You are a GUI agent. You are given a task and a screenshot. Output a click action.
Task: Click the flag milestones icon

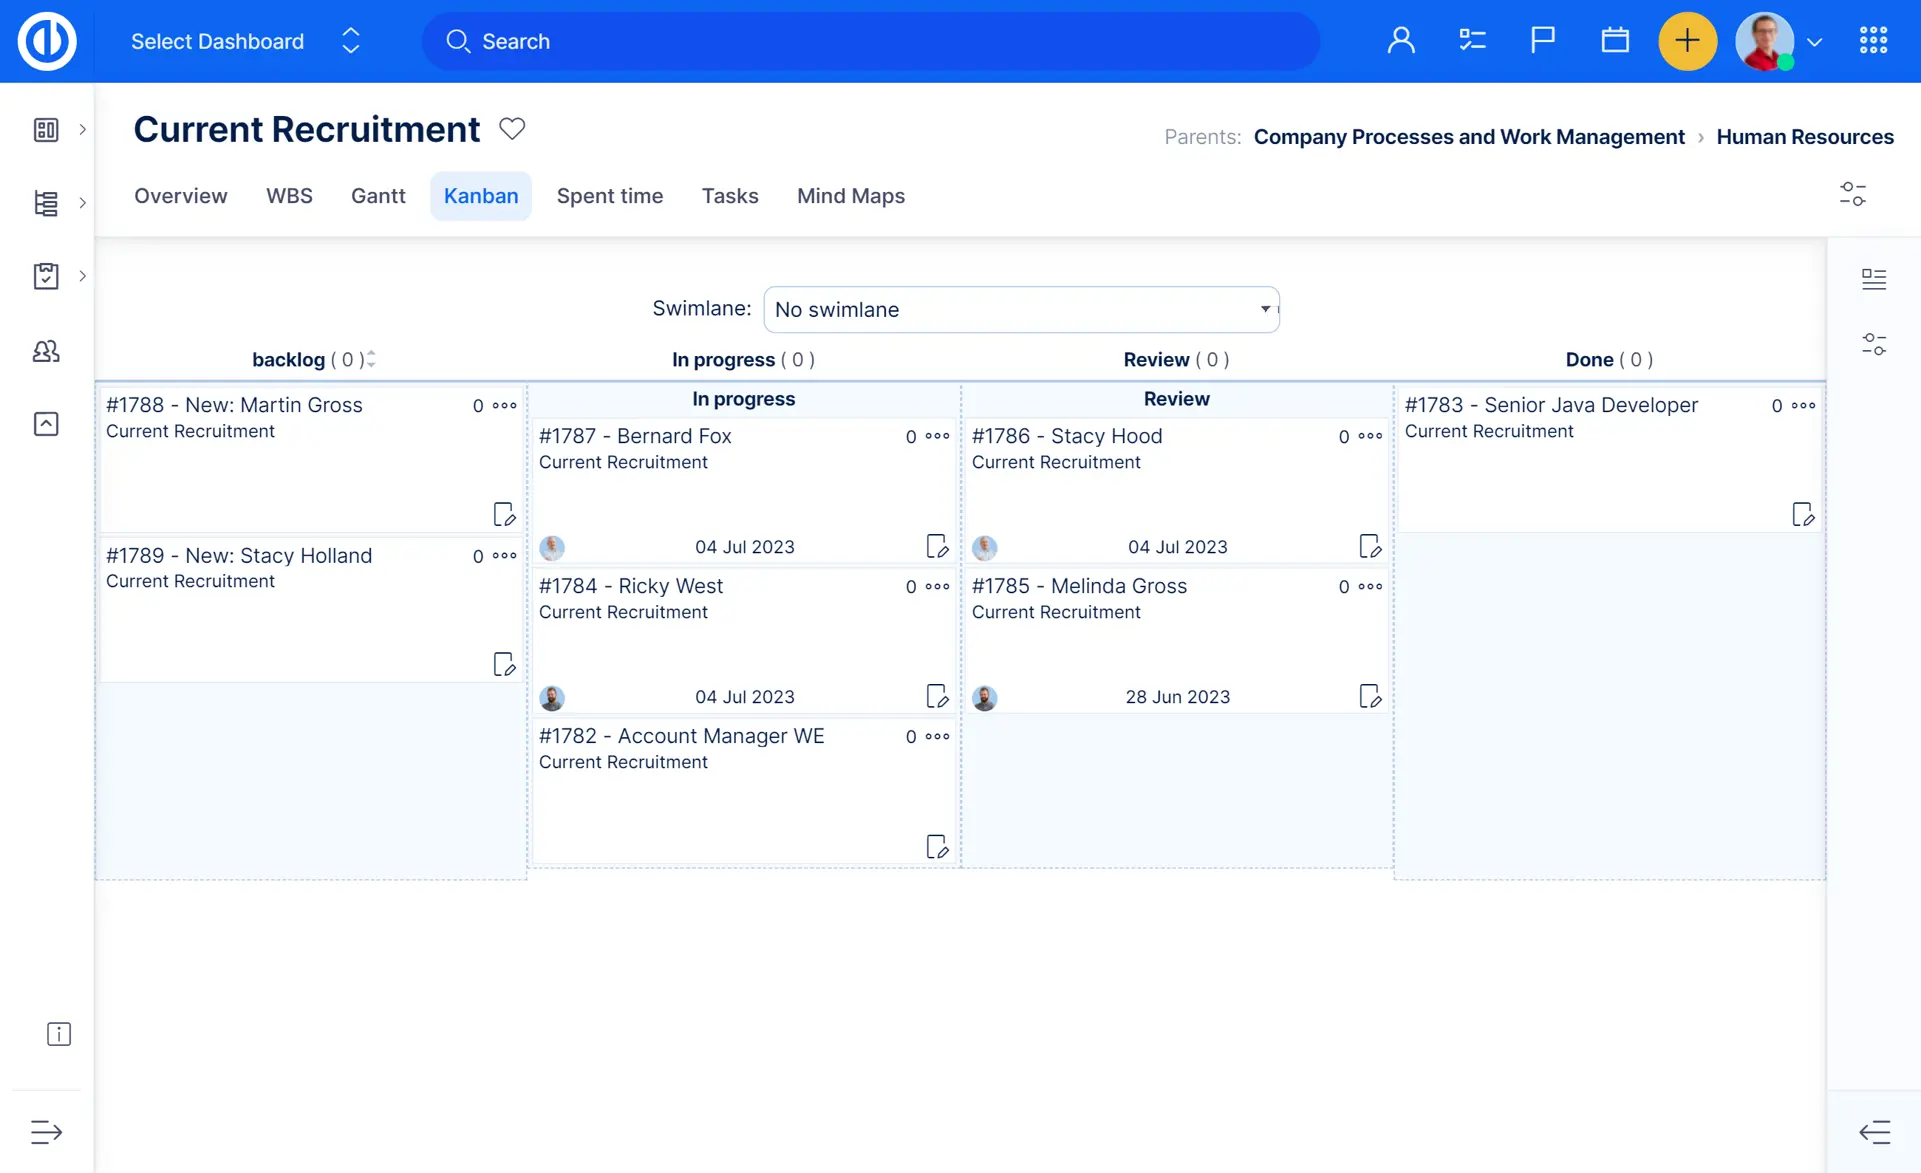[x=1543, y=41]
